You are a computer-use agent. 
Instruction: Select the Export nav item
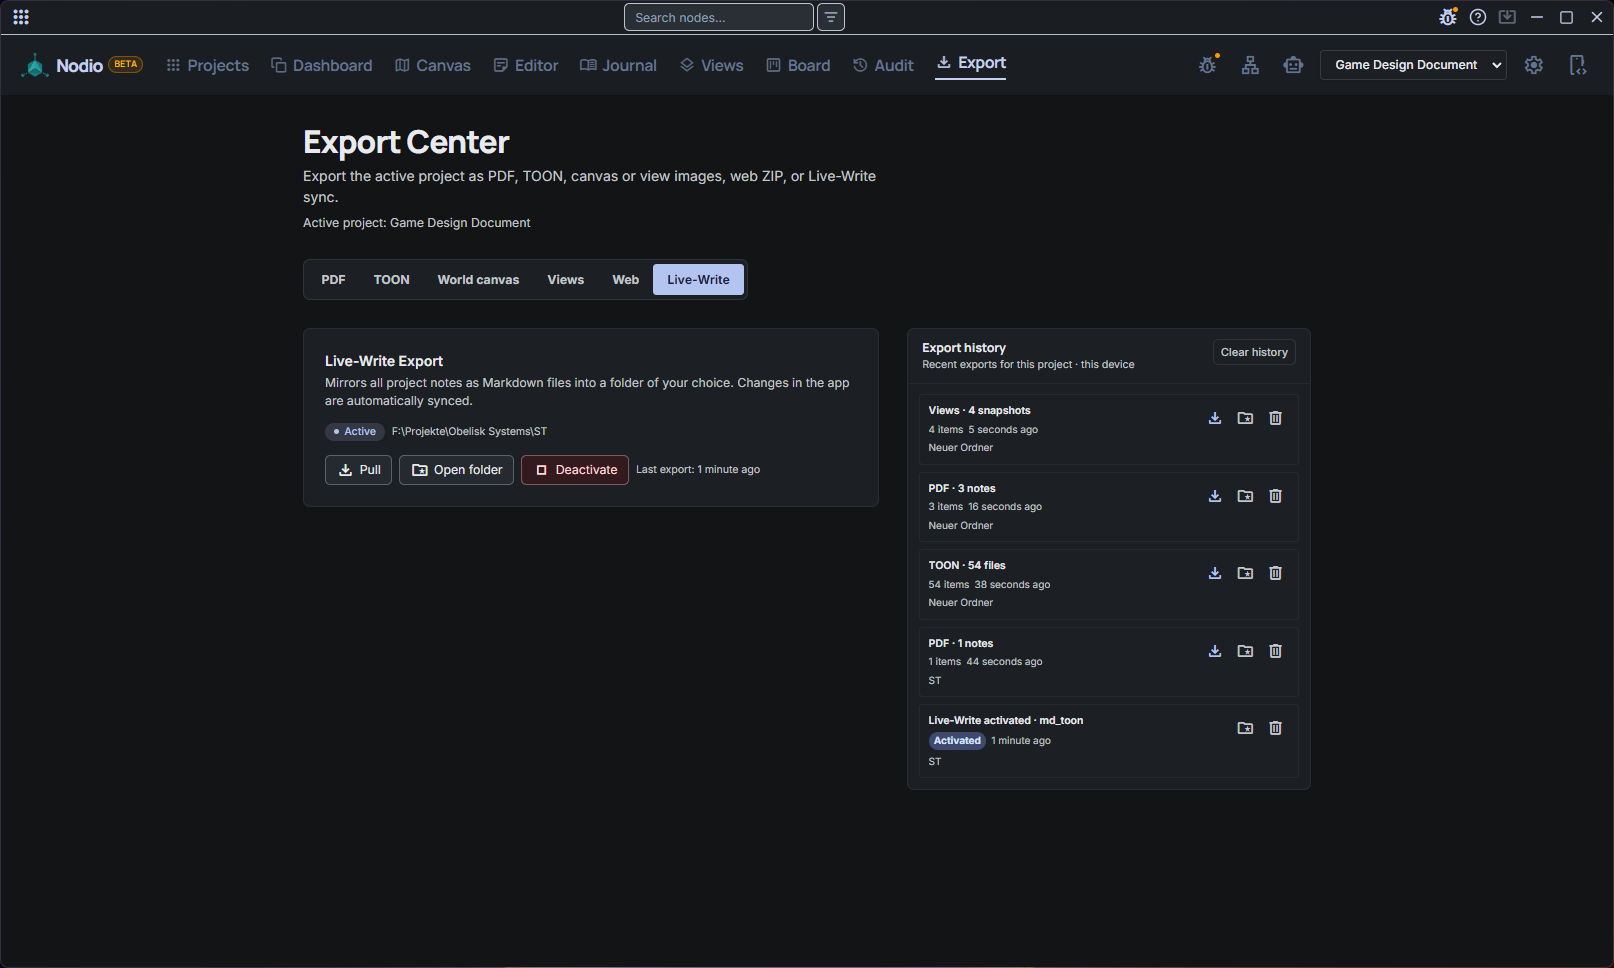tap(971, 63)
